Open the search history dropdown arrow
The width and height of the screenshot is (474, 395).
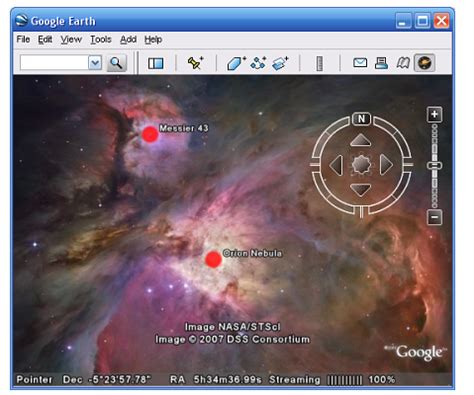point(95,63)
